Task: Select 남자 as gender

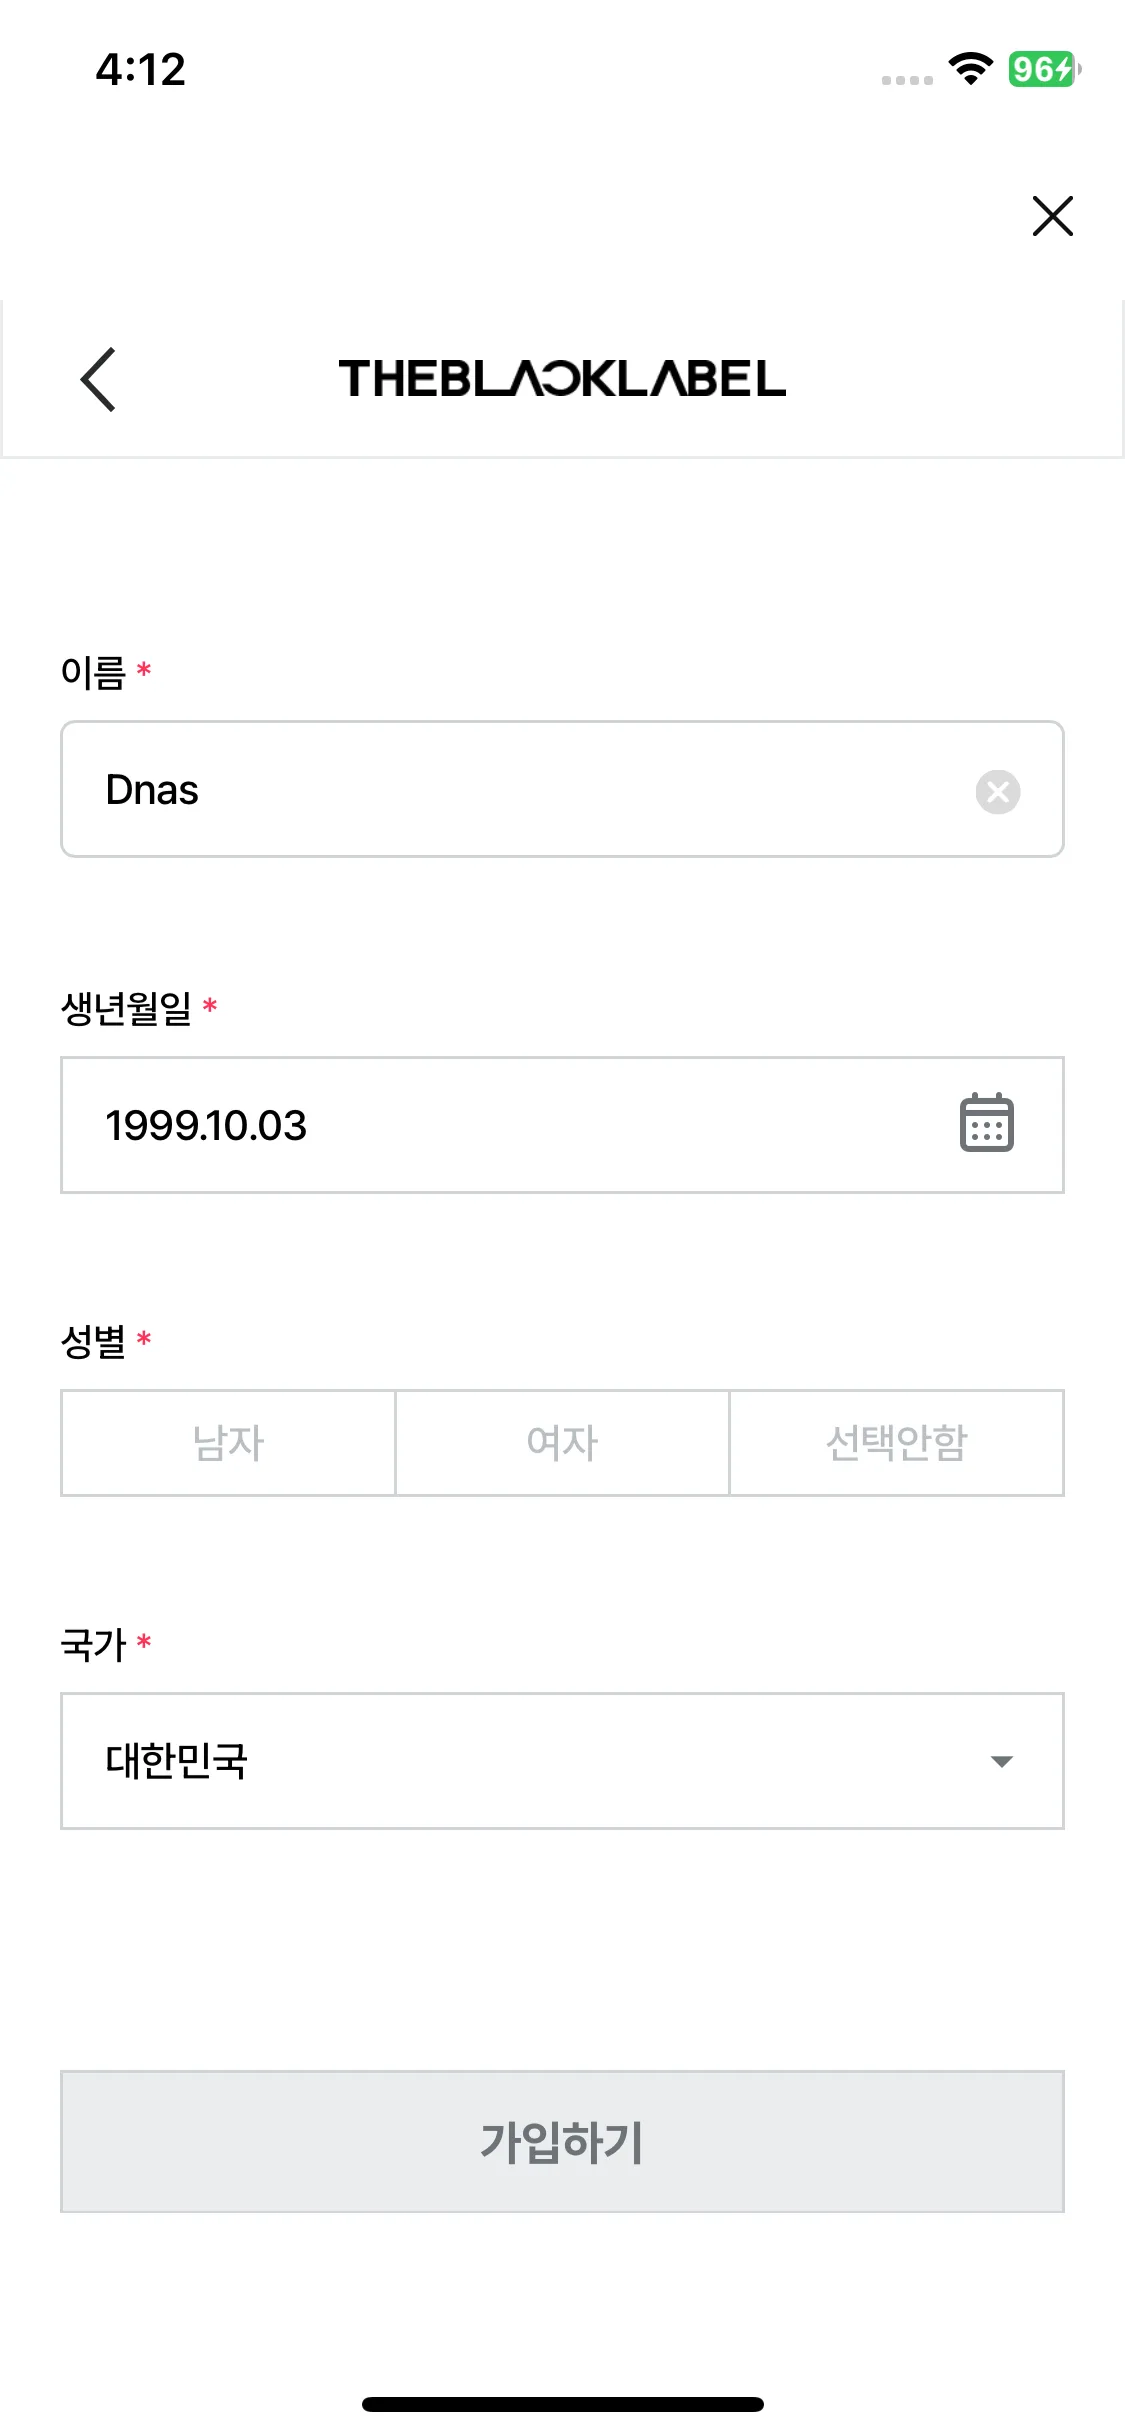Action: click(228, 1443)
